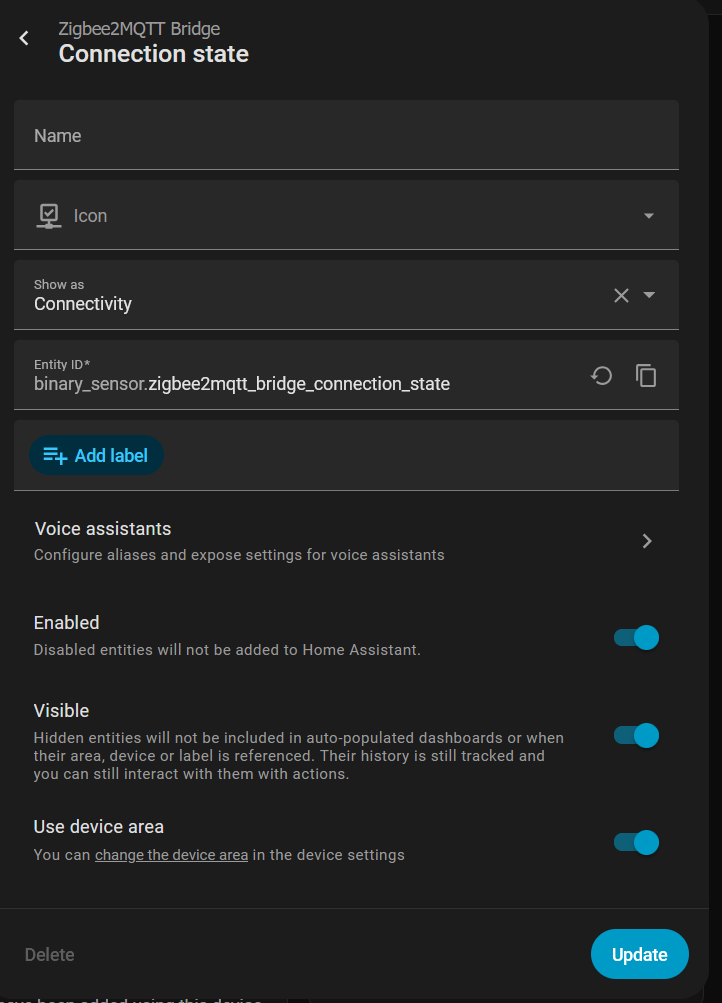Screen dimensions: 722x1003
Task: Click the Add label chip
Action: click(96, 455)
